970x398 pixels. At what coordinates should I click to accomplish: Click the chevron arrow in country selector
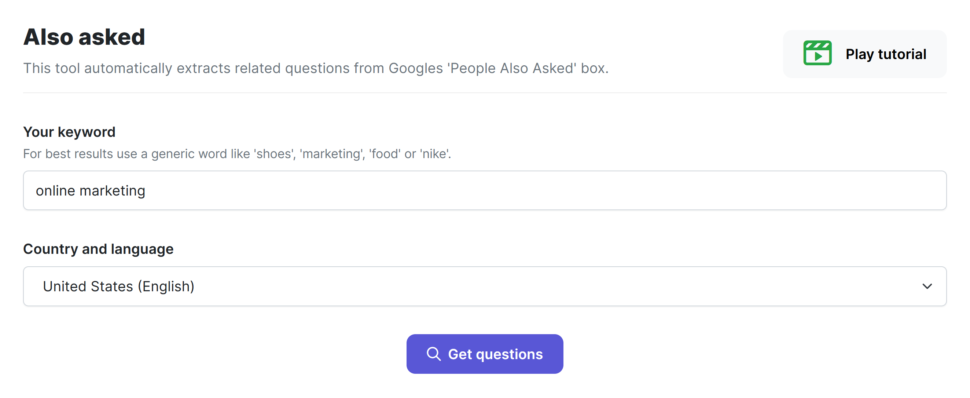927,286
